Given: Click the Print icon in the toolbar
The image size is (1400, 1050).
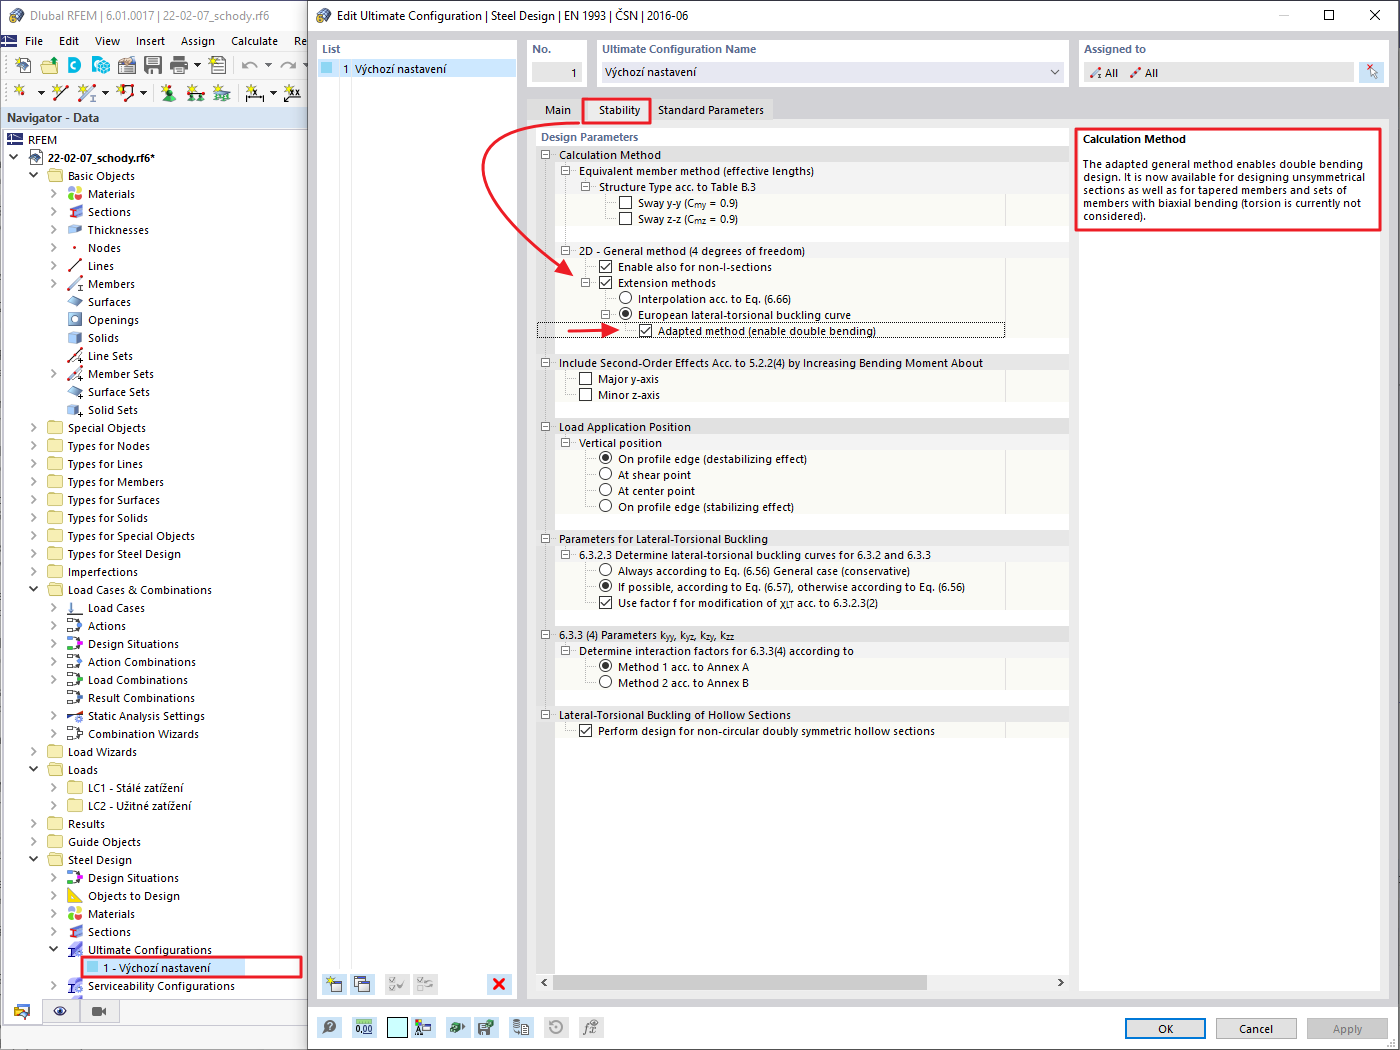Looking at the screenshot, I should pos(178,65).
